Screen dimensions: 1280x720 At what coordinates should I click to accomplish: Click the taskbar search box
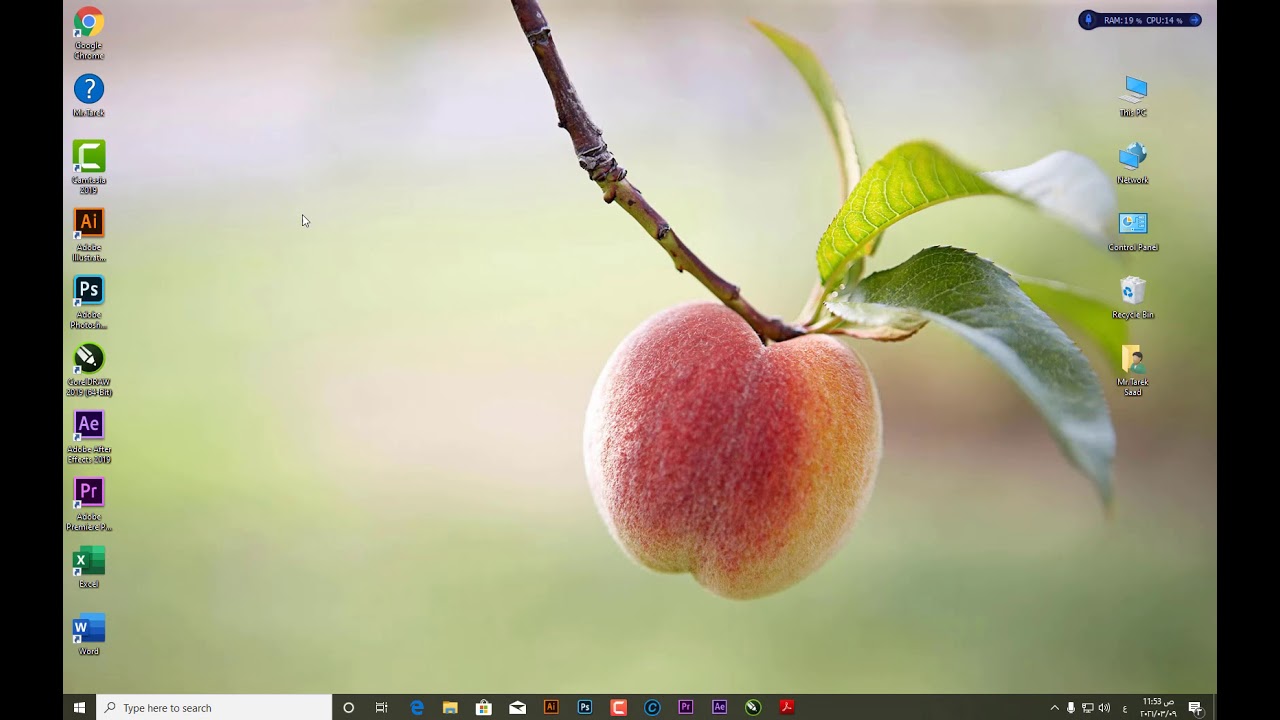214,707
